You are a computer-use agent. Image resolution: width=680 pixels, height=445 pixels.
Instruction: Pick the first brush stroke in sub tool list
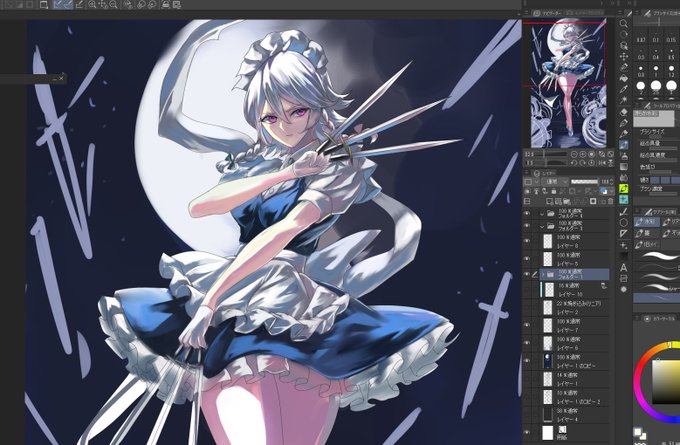[x=657, y=256]
